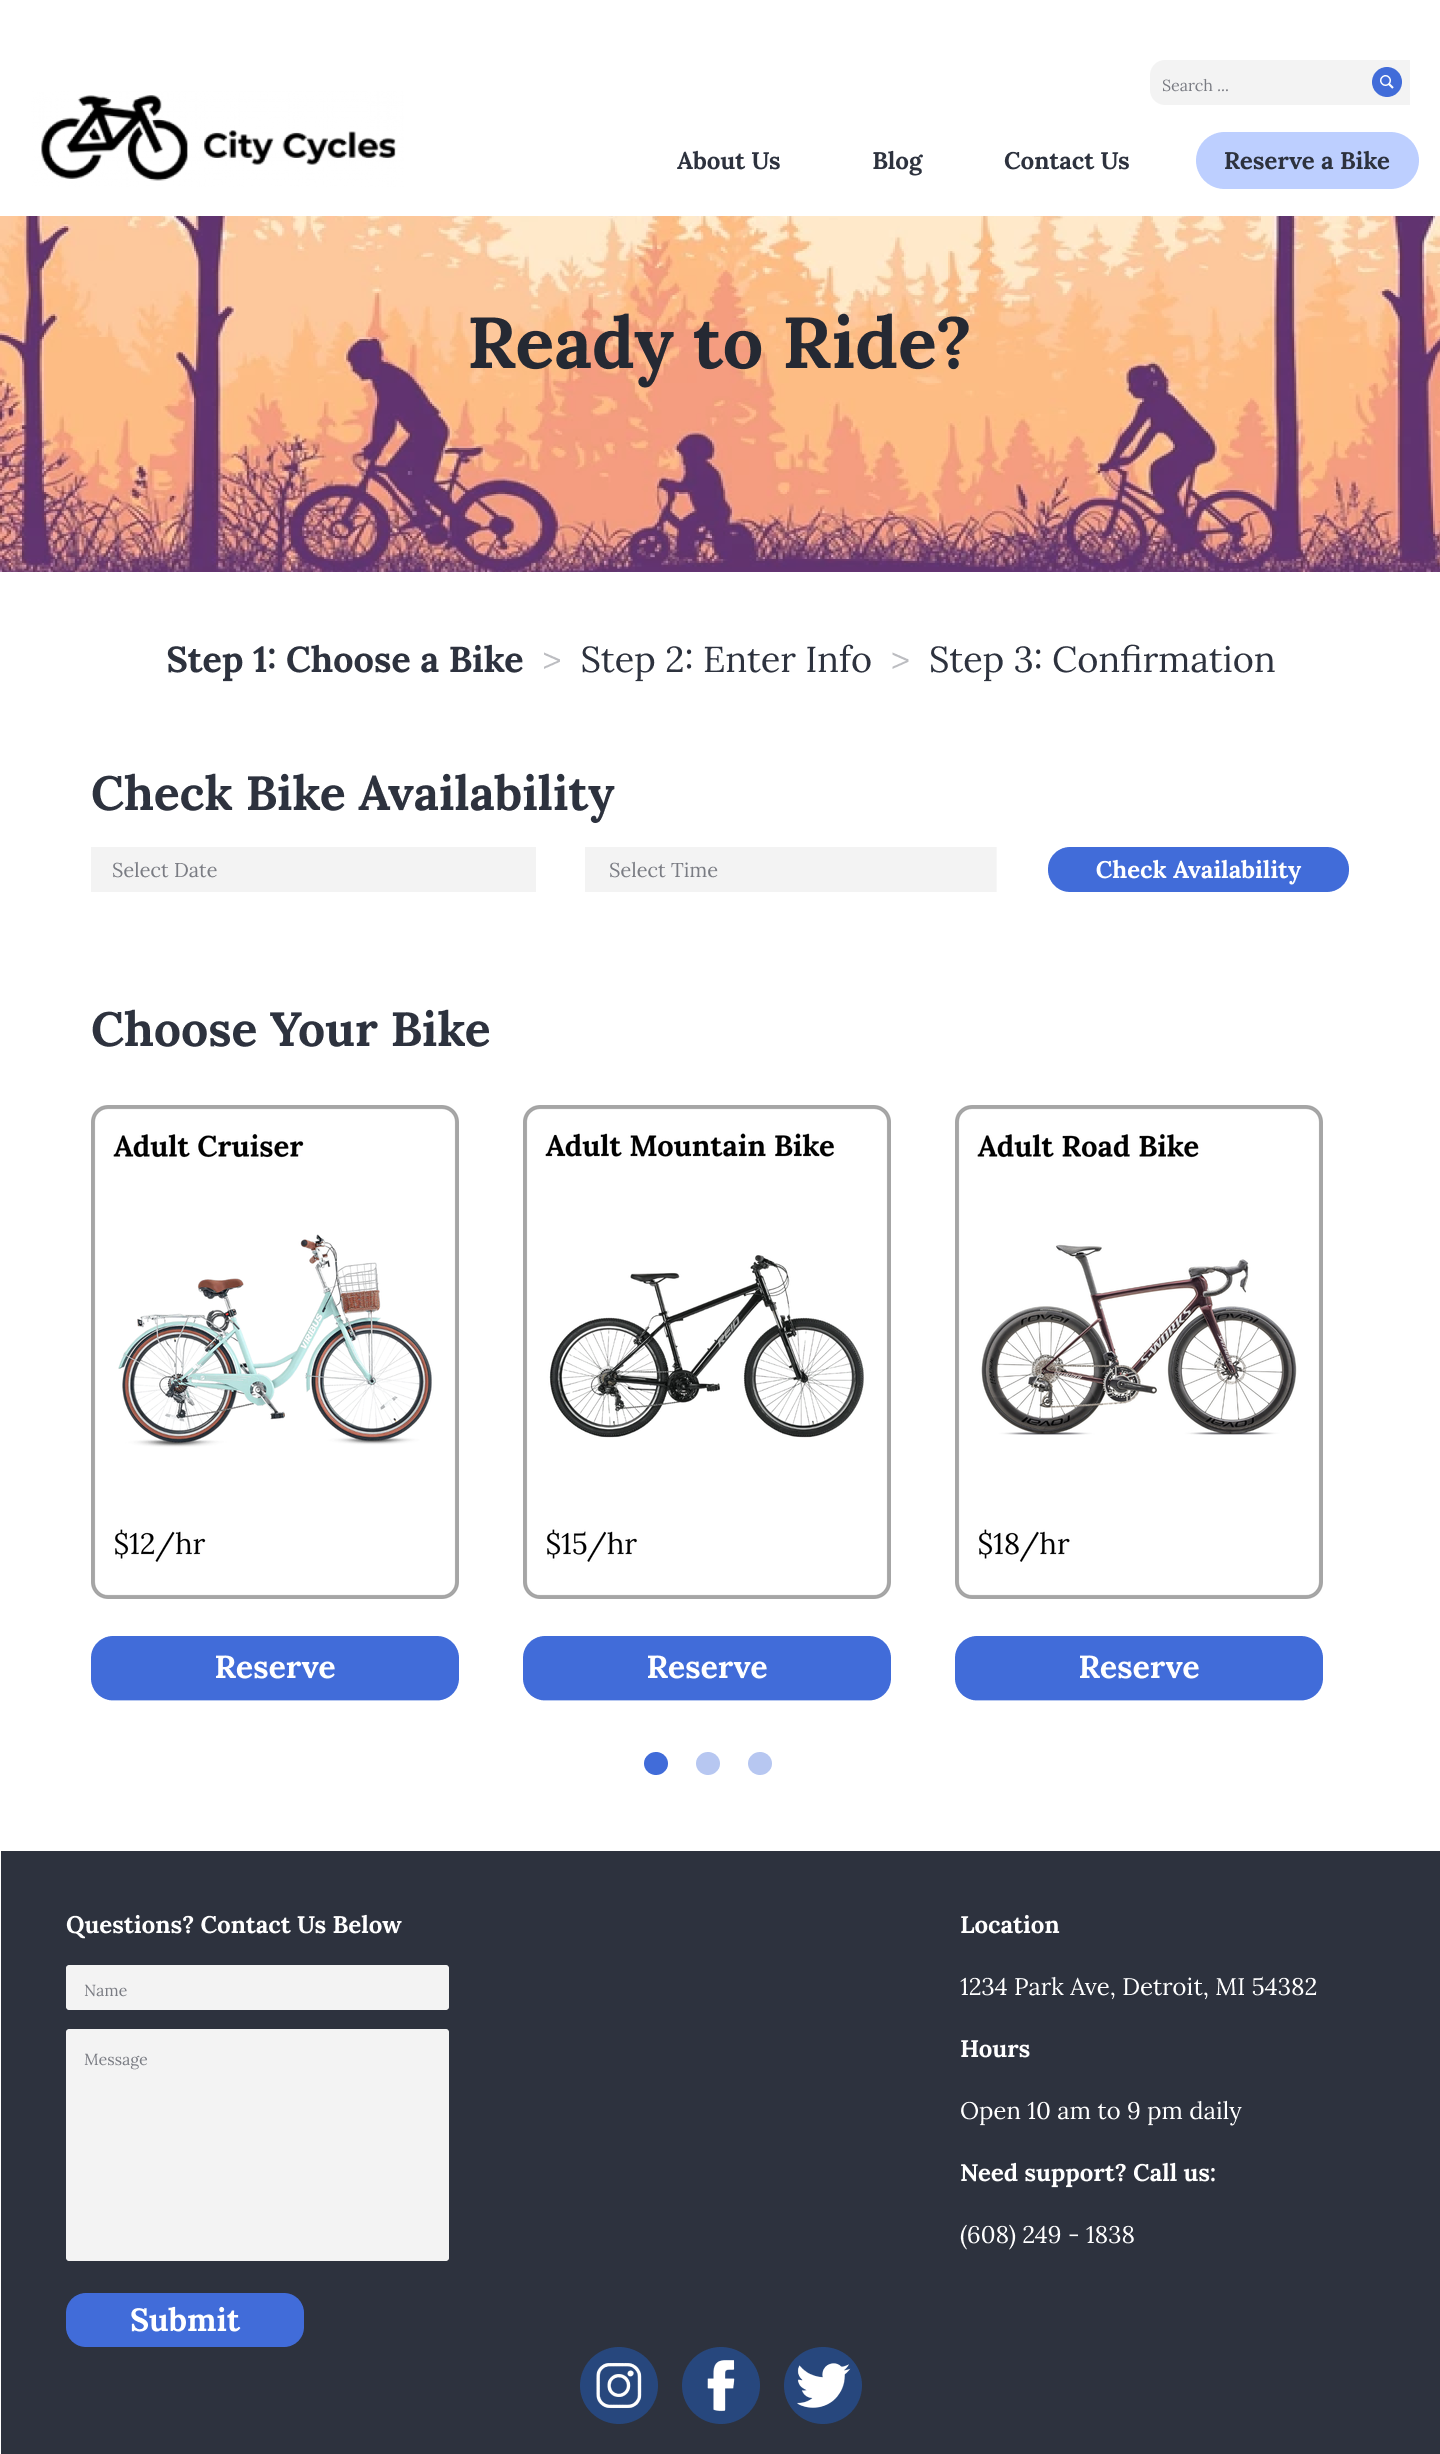Navigate to the Blog page

[897, 161]
